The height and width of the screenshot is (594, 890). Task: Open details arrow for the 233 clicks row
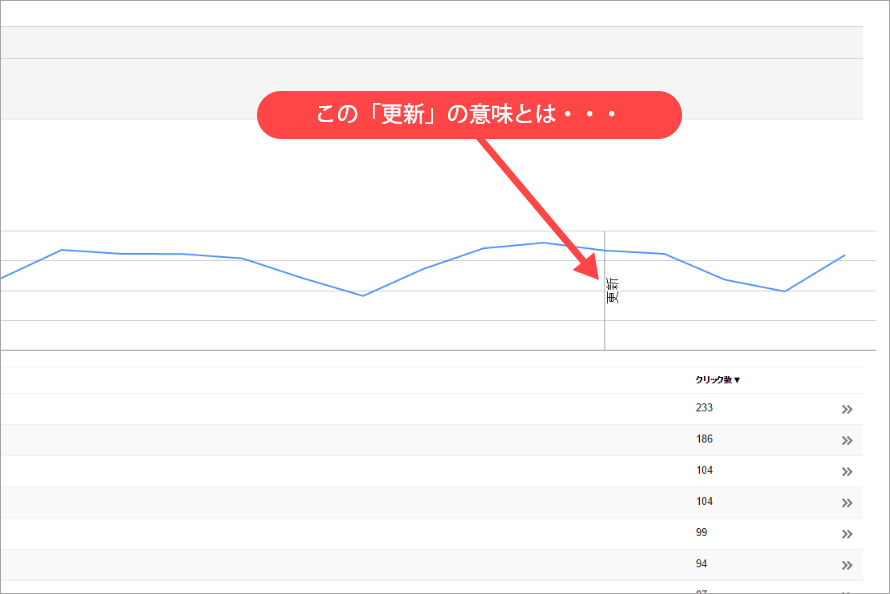(x=847, y=409)
